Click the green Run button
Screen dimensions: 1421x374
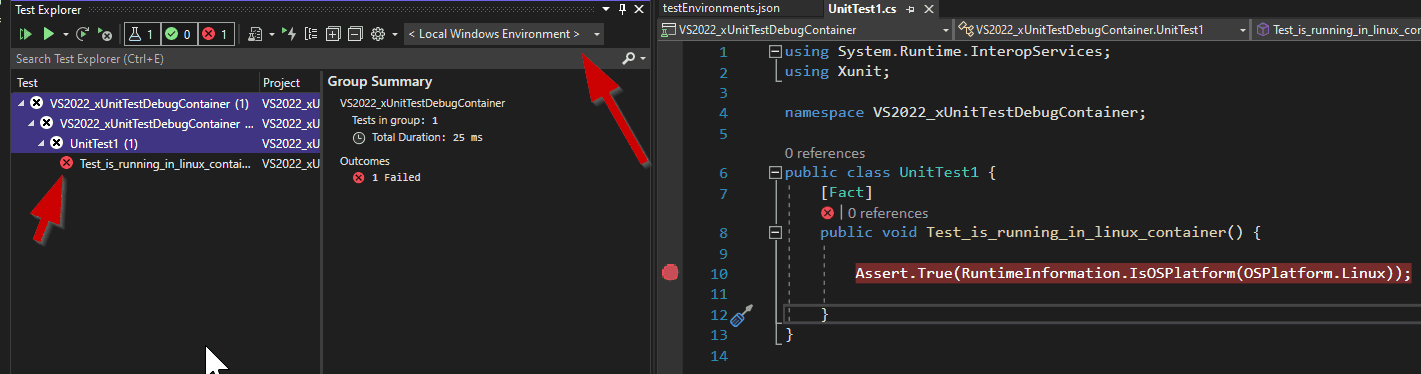(48, 34)
